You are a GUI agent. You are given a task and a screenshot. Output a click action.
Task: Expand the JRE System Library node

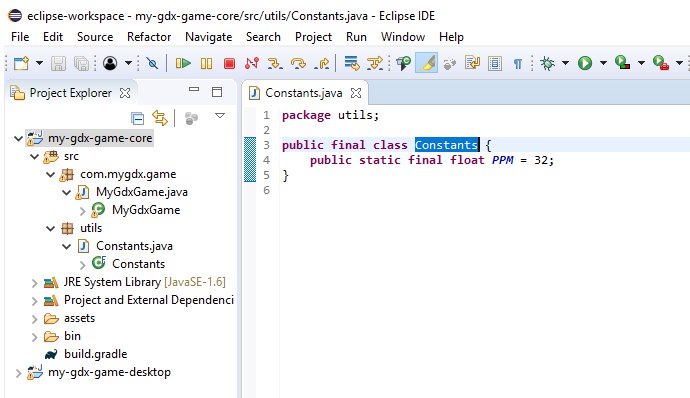pos(35,283)
